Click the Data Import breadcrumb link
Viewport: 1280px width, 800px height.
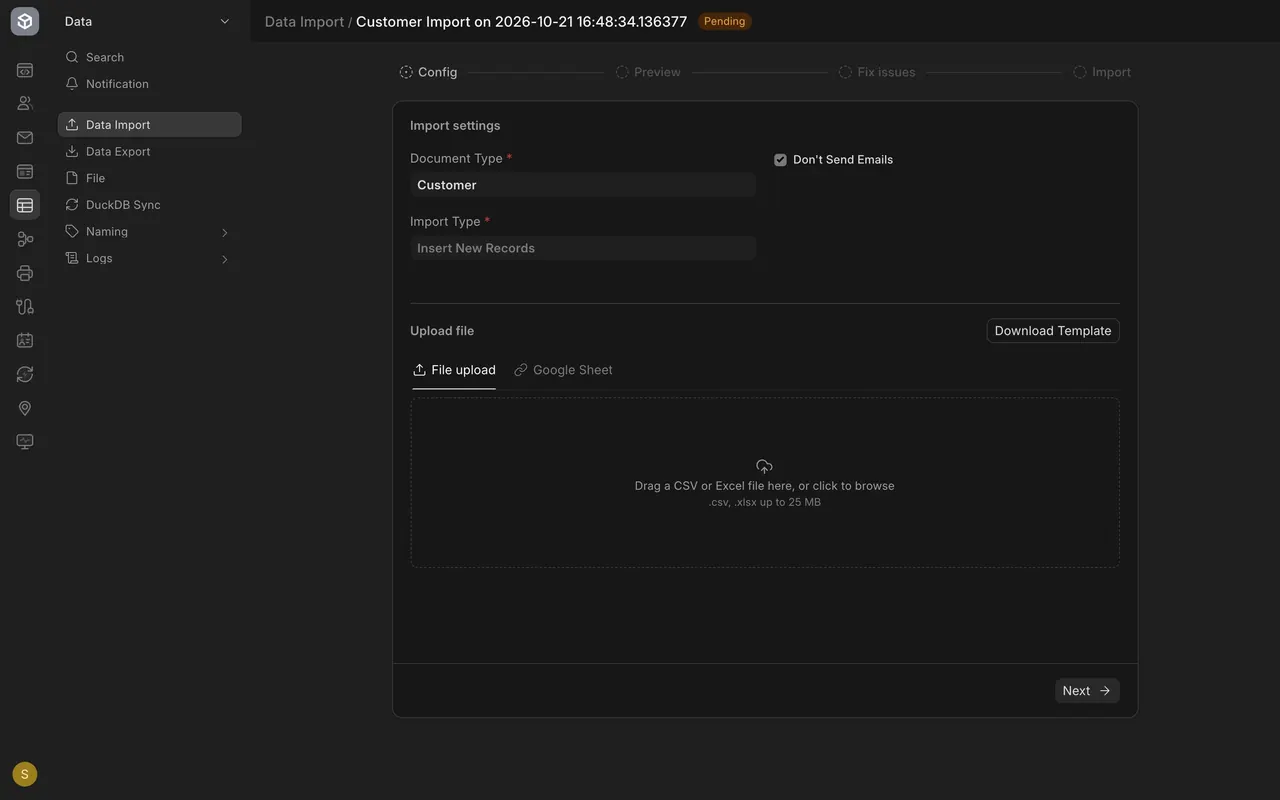[x=304, y=21]
